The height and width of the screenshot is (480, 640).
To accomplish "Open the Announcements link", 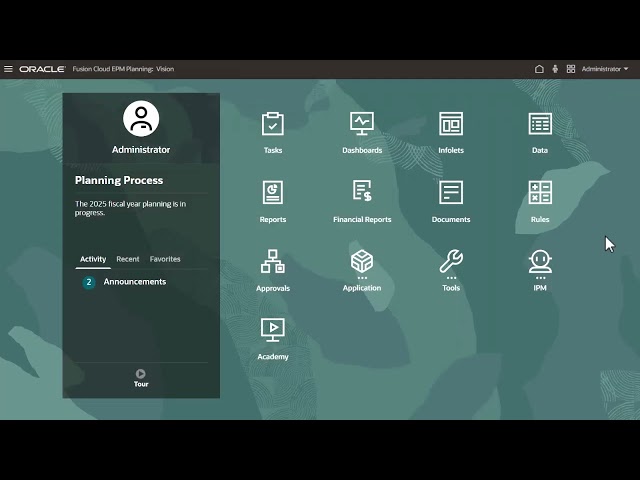I will point(135,282).
